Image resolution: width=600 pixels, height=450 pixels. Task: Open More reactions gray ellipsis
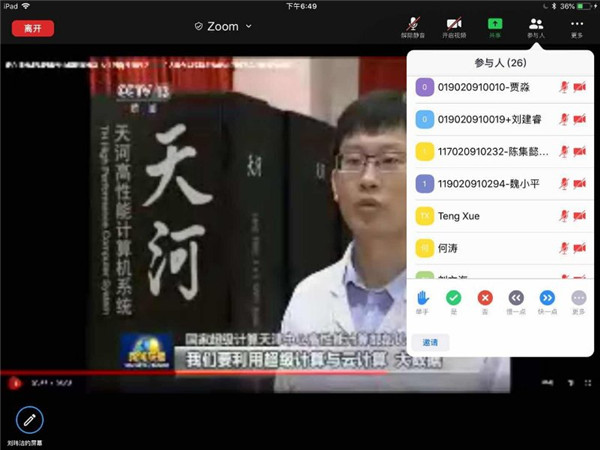click(x=579, y=298)
